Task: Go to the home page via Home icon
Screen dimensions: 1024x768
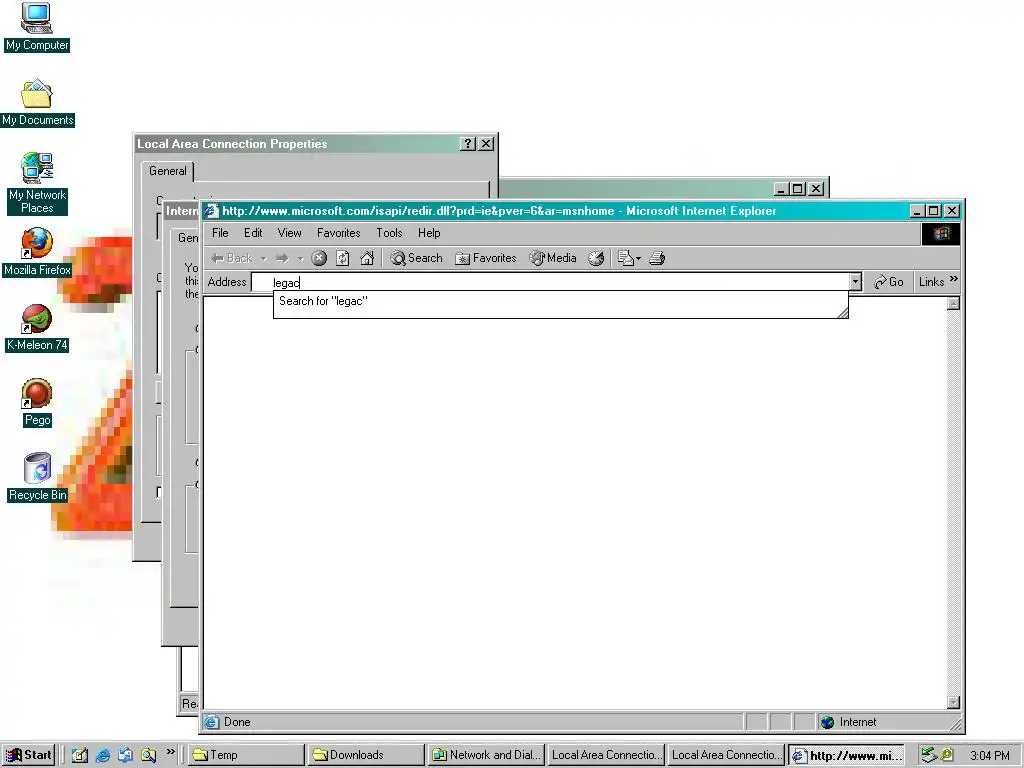Action: pyautogui.click(x=367, y=259)
